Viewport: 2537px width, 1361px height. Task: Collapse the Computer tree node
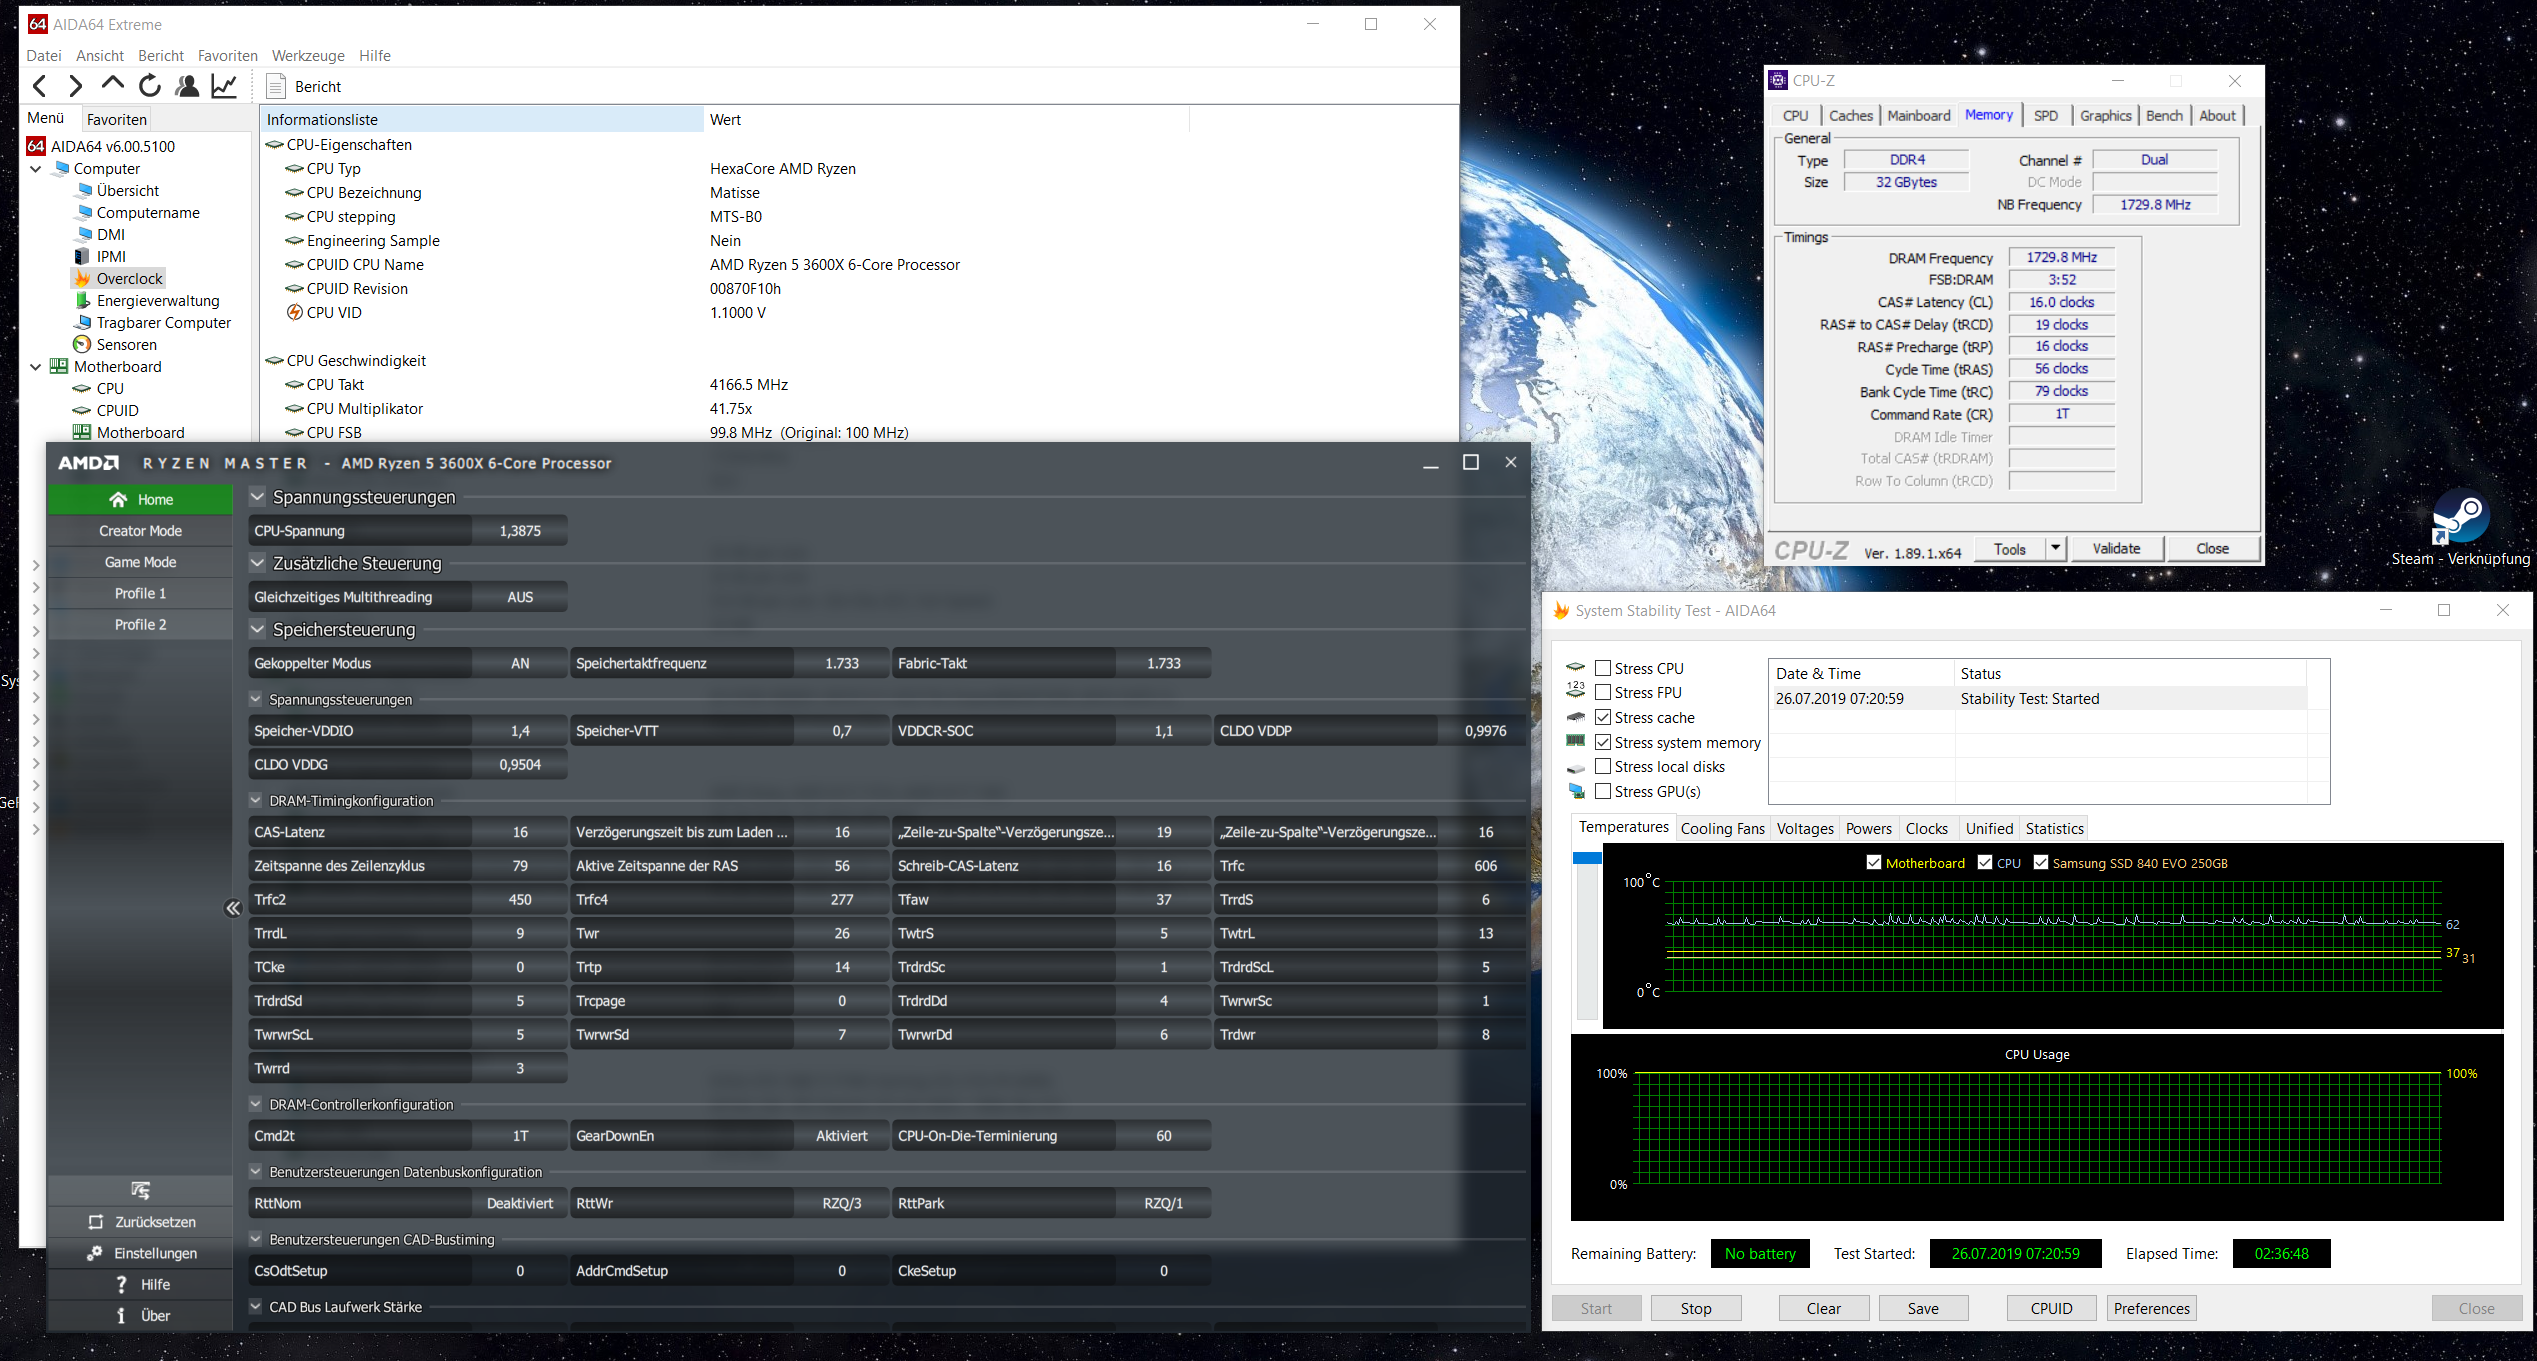pyautogui.click(x=36, y=169)
